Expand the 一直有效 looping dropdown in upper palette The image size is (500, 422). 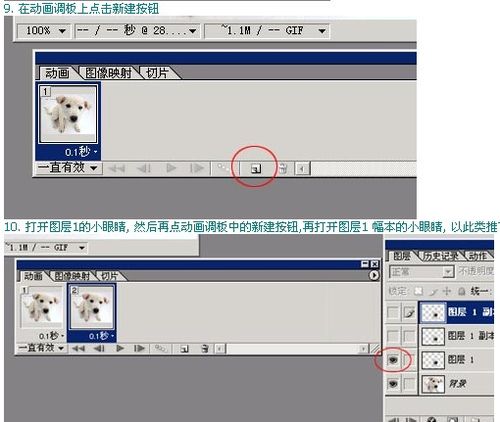pyautogui.click(x=68, y=168)
